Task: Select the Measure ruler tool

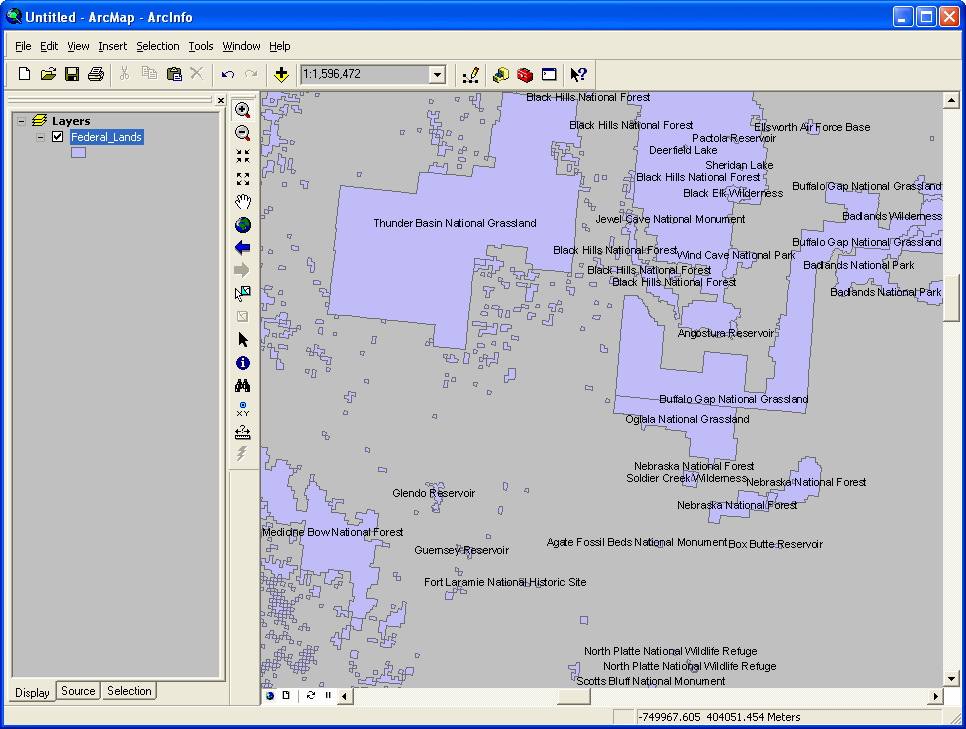Action: click(x=242, y=432)
